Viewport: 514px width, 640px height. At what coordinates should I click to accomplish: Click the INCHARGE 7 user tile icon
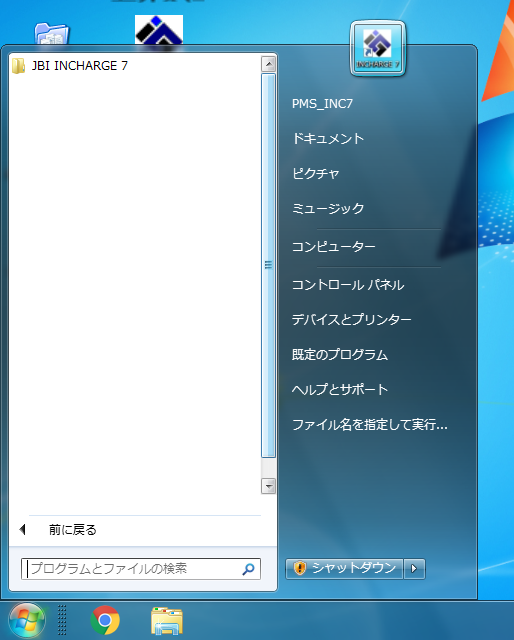(378, 48)
